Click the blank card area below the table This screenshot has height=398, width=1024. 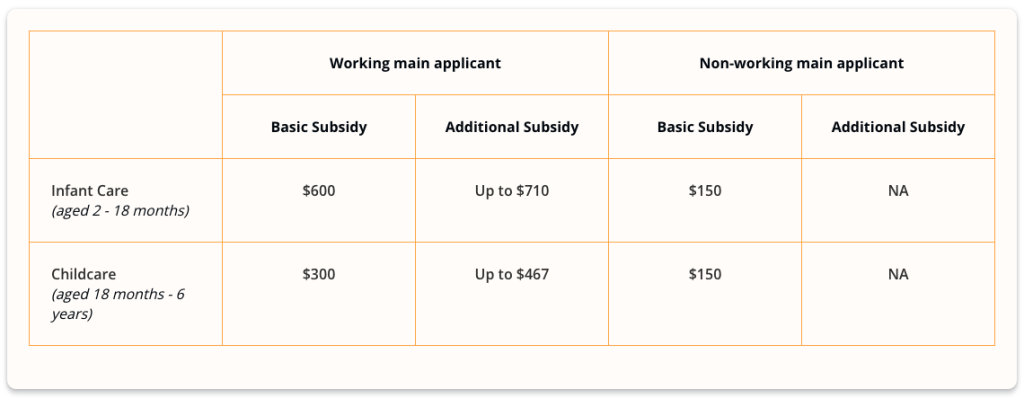(x=512, y=367)
